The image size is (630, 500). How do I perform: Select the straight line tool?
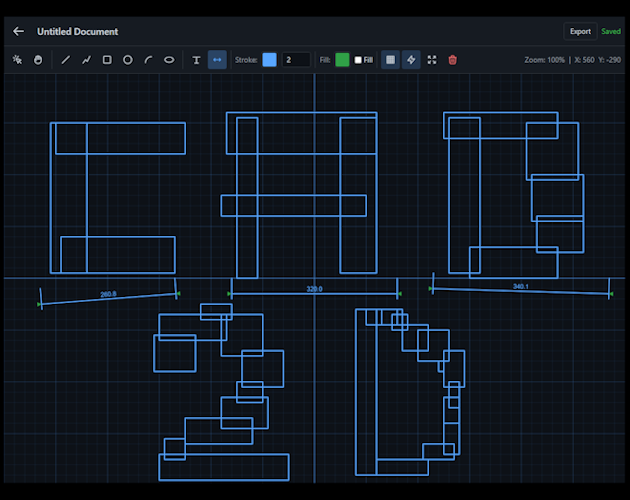66,60
